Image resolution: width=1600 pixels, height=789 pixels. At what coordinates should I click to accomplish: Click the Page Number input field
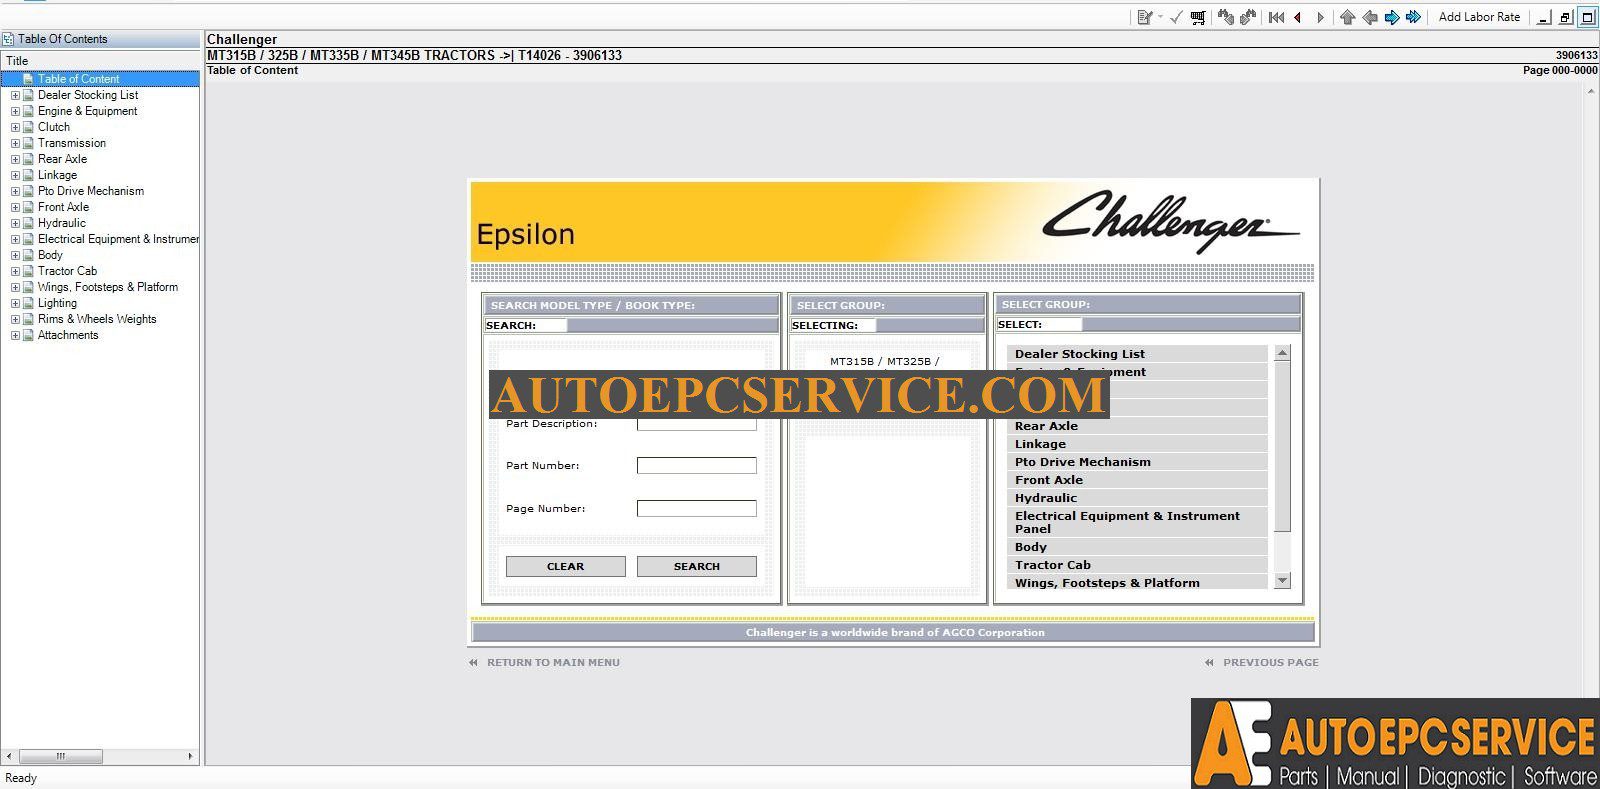click(x=696, y=508)
